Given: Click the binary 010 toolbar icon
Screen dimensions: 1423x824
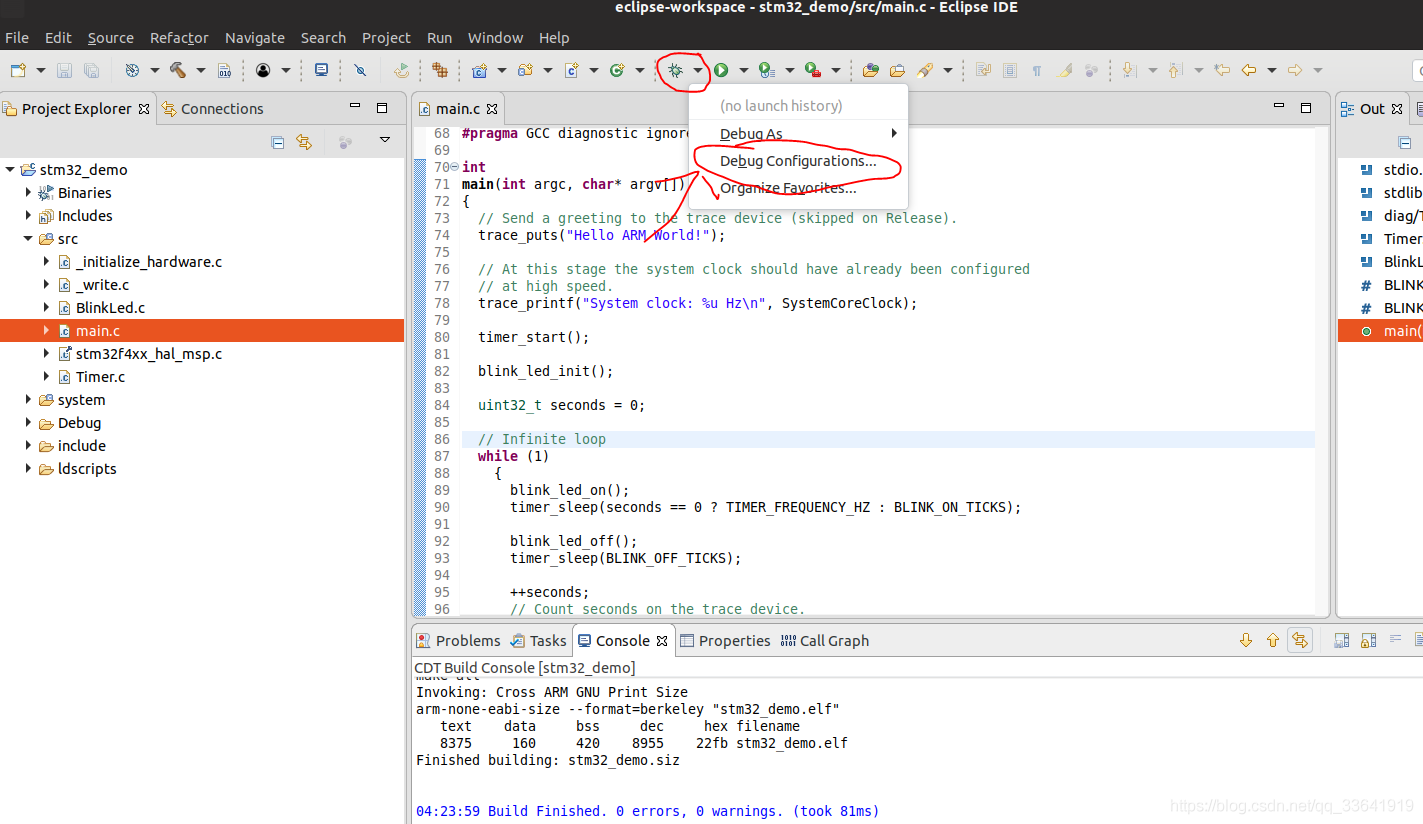Looking at the screenshot, I should 225,70.
